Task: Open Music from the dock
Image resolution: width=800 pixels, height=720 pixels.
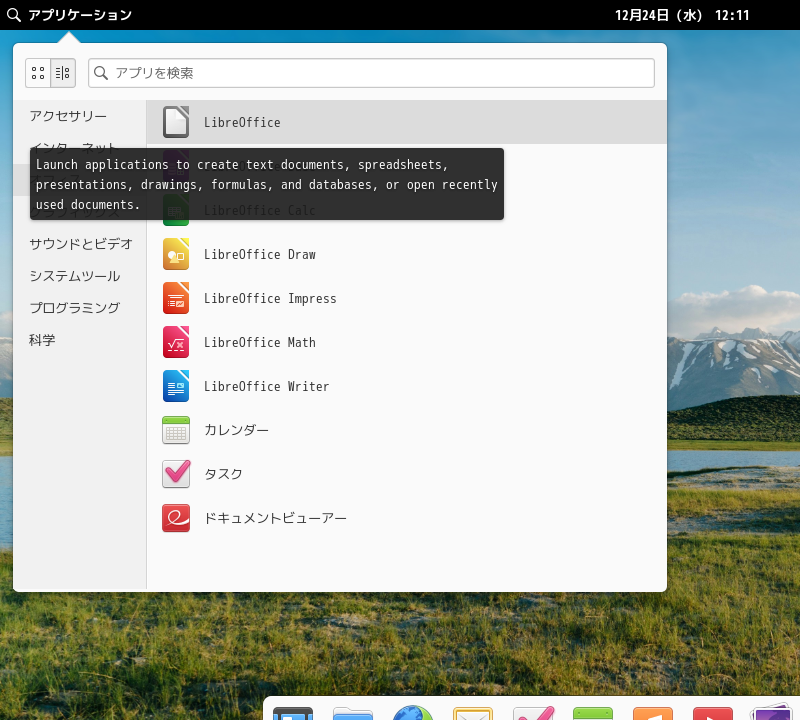Action: (653, 713)
